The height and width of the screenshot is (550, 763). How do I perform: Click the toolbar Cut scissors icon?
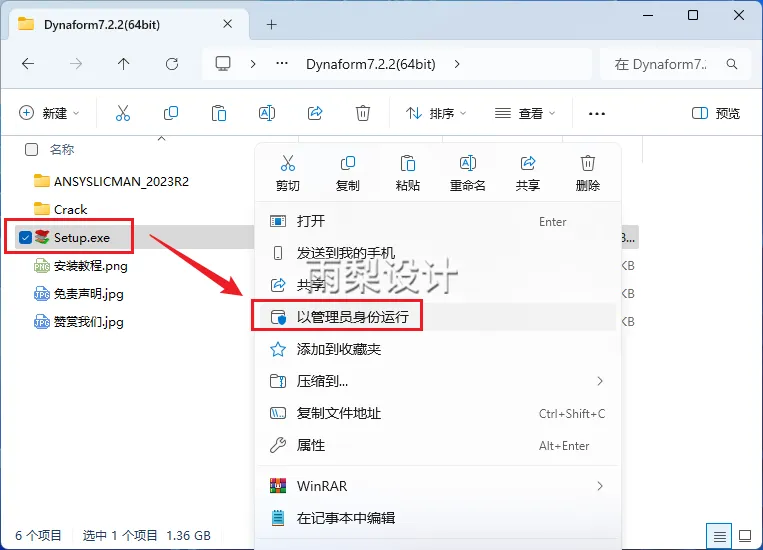click(123, 113)
